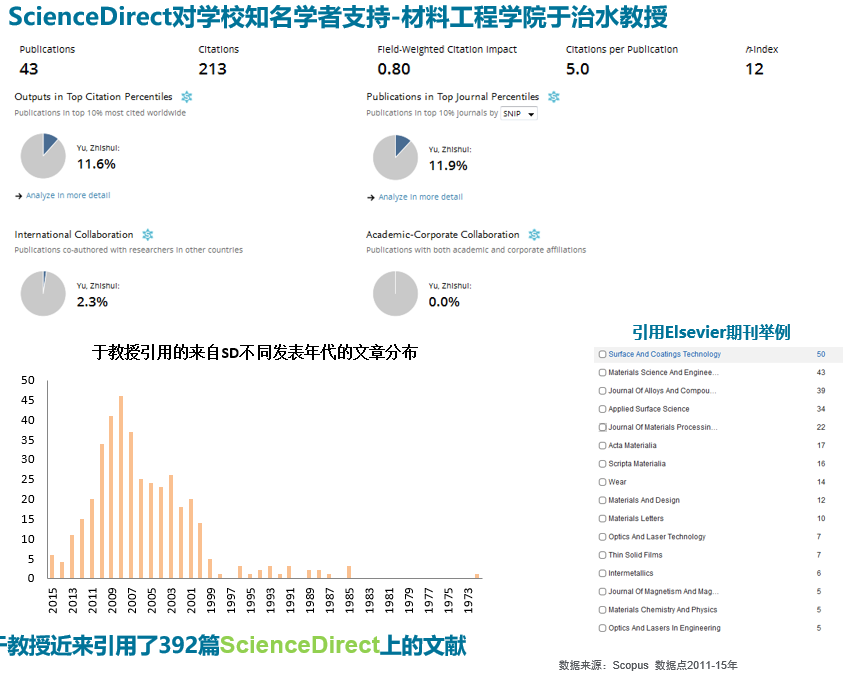The height and width of the screenshot is (675, 852).
Task: Tick the Acta Materialia checkbox
Action: click(x=602, y=446)
